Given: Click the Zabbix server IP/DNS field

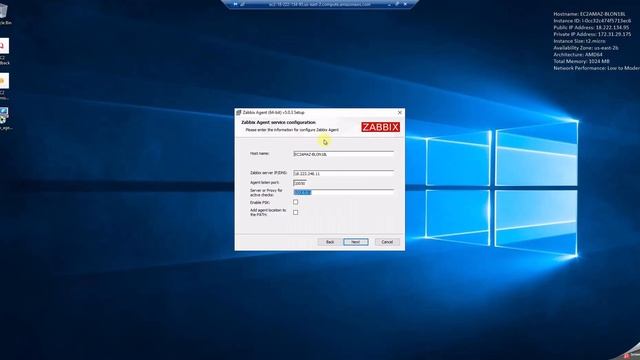Looking at the screenshot, I should [343, 173].
